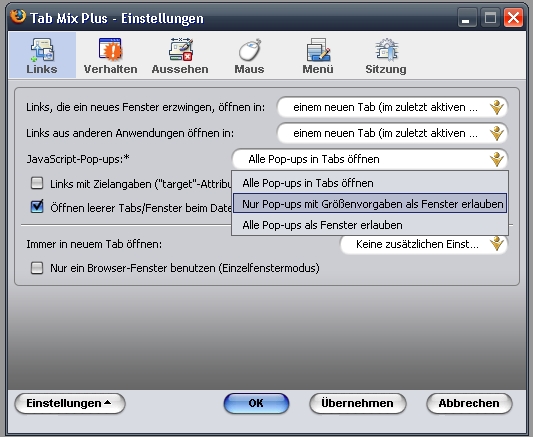Select Nur Pop-ups mit Größenvorgaben als Fenster erlauben
This screenshot has width=533, height=437.
point(370,204)
